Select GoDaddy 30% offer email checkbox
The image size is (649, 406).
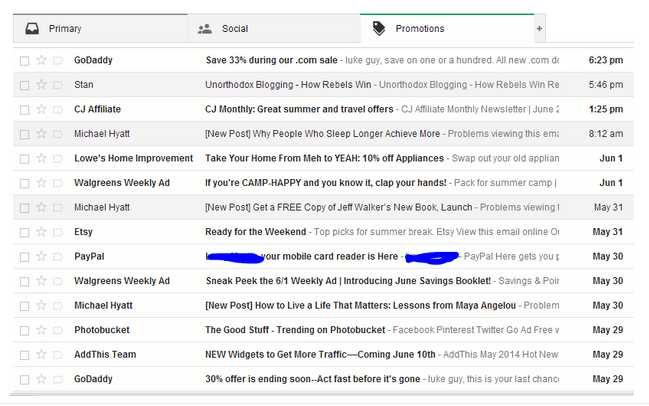(24, 380)
